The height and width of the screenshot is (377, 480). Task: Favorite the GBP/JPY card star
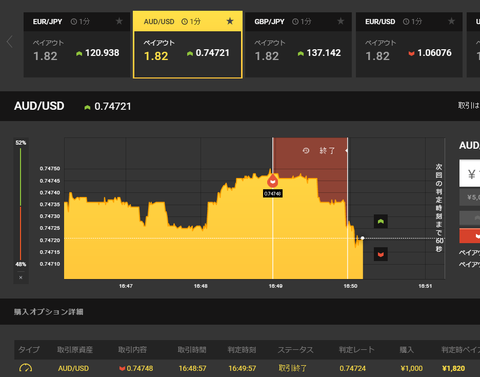point(340,21)
